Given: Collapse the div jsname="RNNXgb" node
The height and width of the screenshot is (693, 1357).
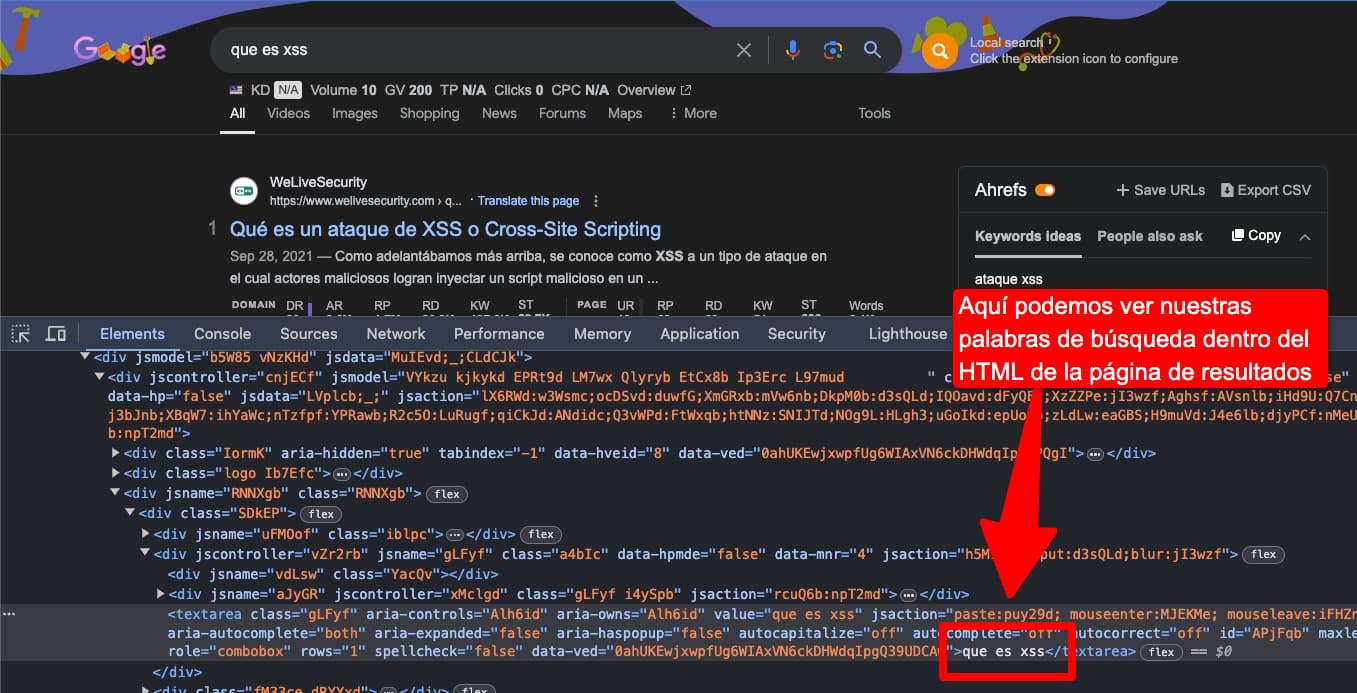Looking at the screenshot, I should coord(116,493).
